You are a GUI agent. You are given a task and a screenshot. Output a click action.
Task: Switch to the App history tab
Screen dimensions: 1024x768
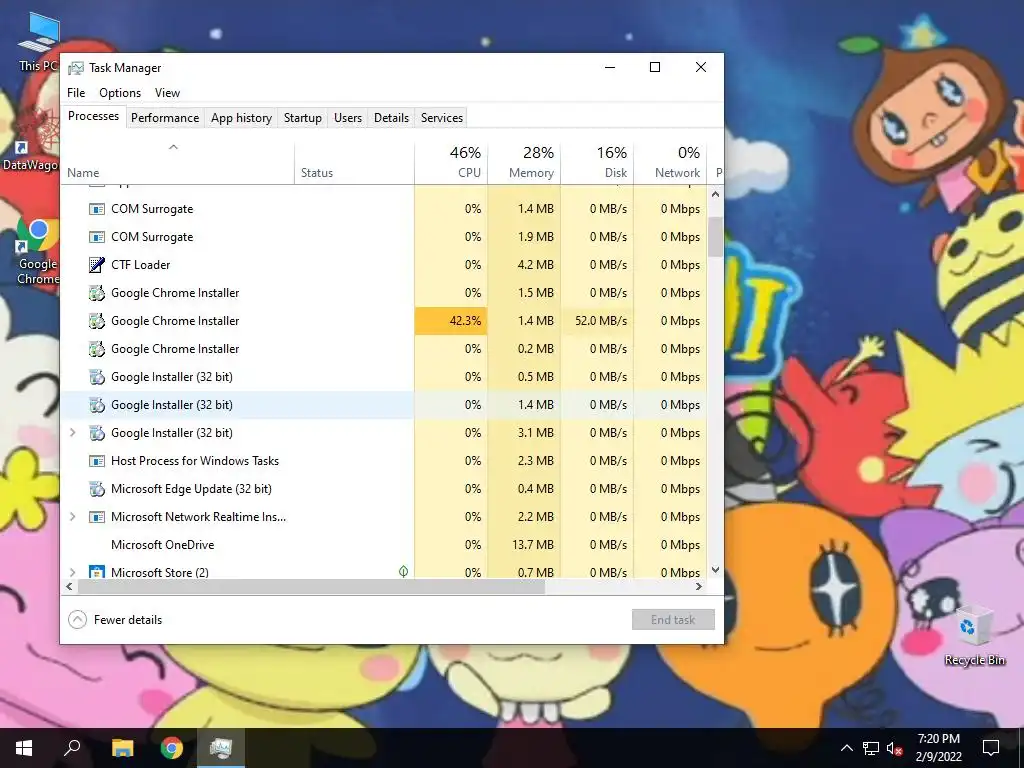click(241, 118)
